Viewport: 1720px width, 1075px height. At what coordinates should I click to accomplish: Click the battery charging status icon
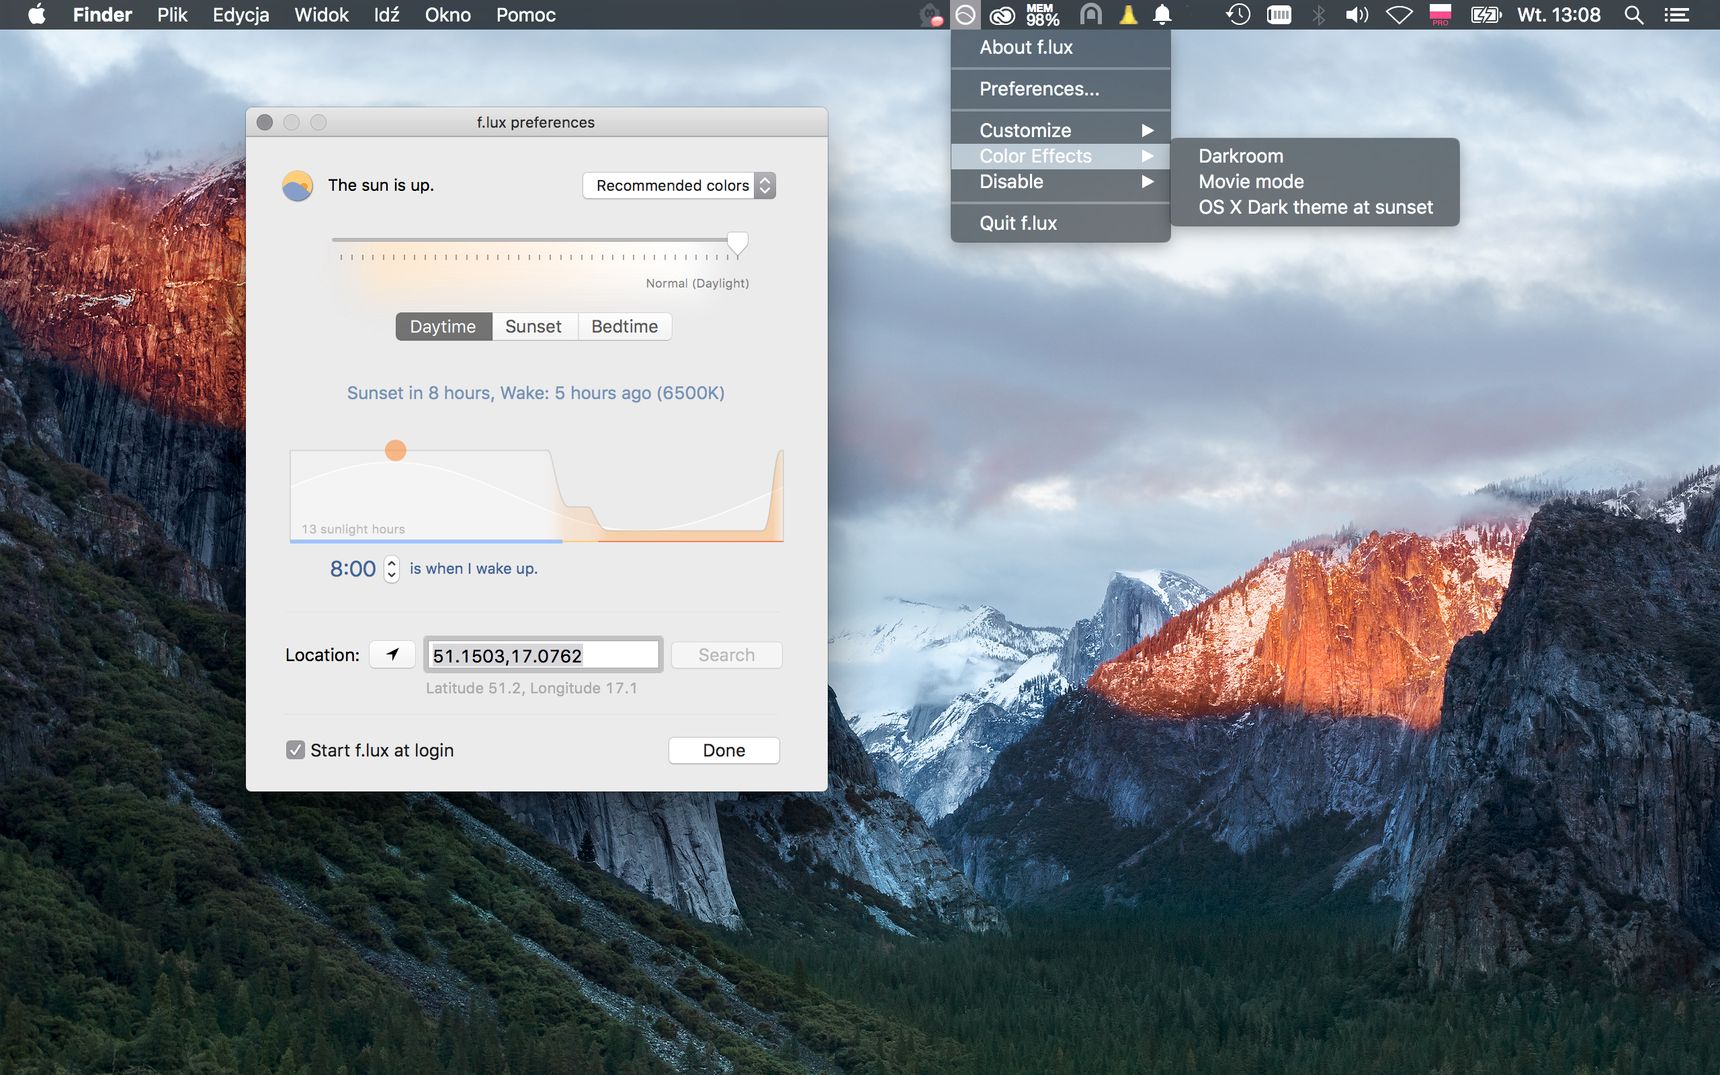[1486, 15]
